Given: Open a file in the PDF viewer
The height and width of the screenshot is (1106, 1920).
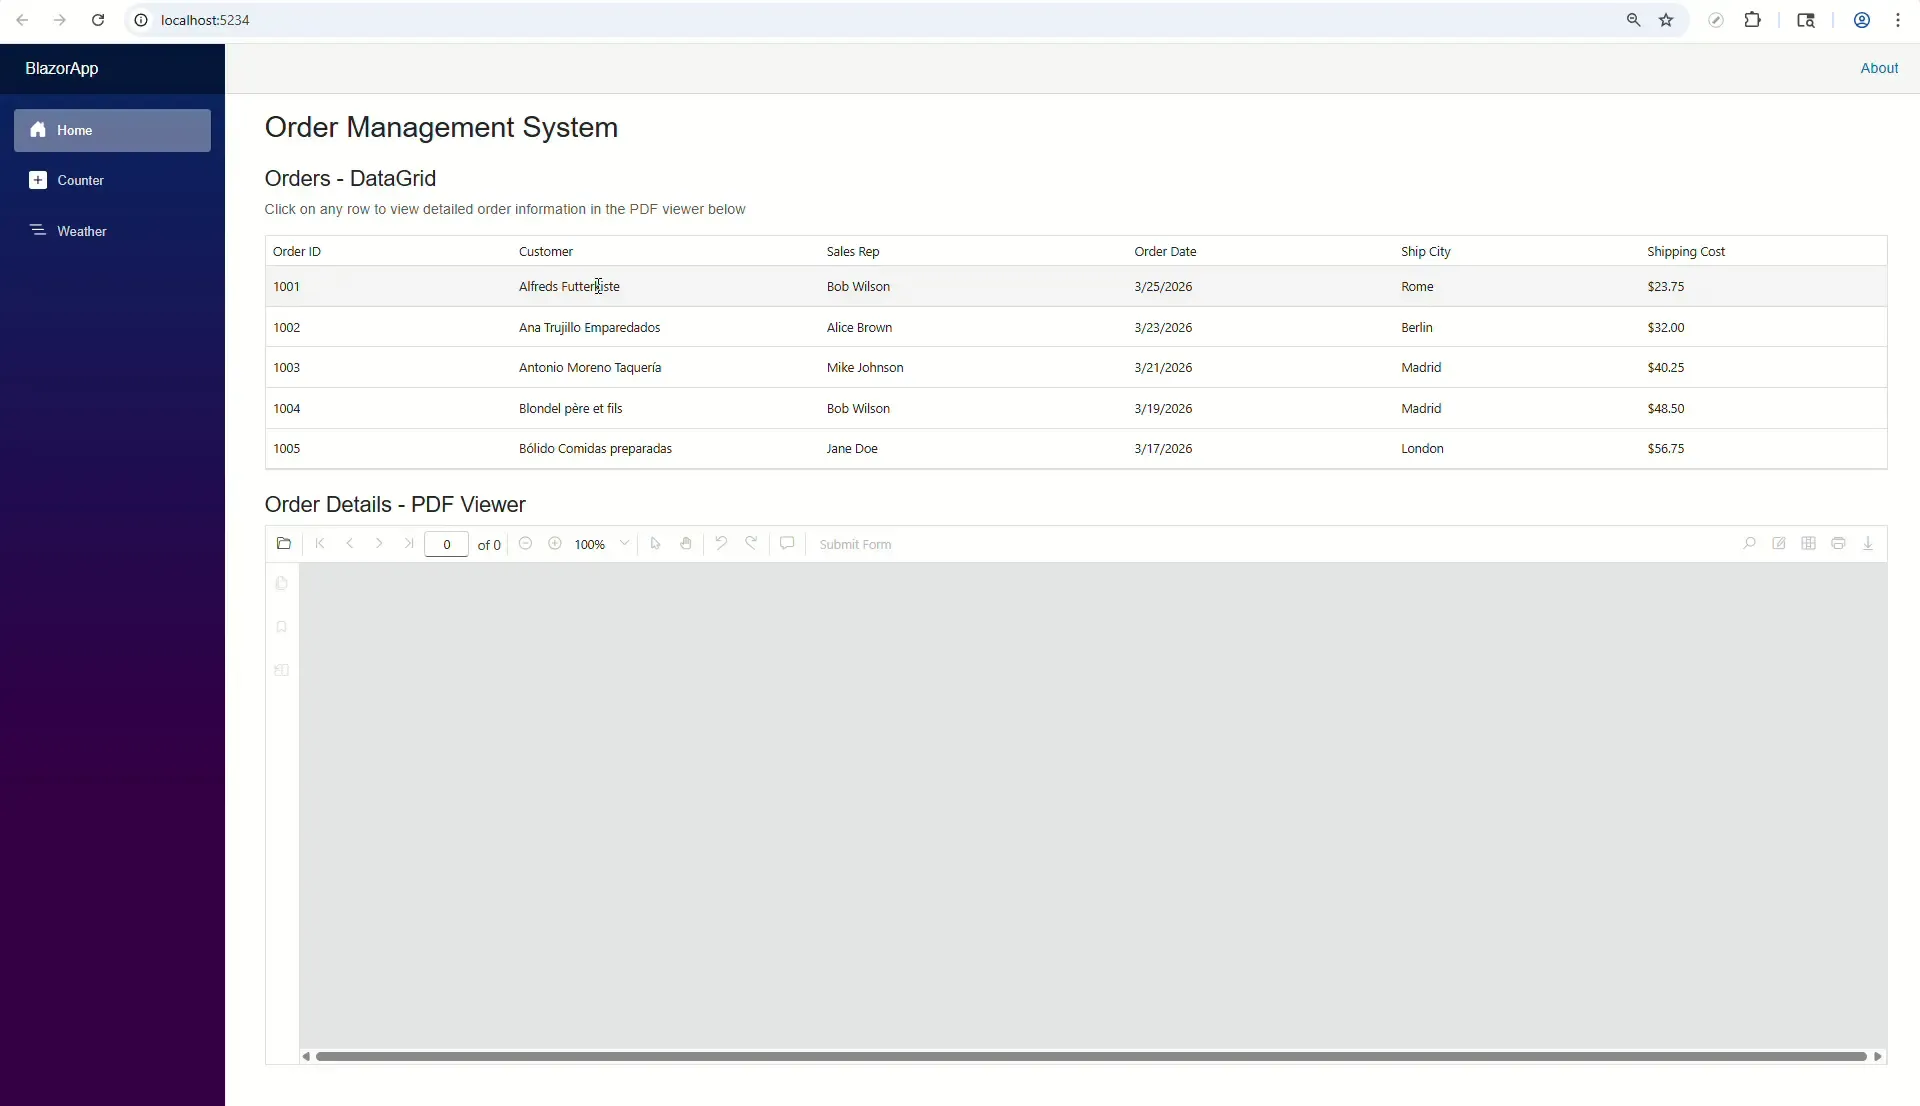Looking at the screenshot, I should tap(284, 544).
